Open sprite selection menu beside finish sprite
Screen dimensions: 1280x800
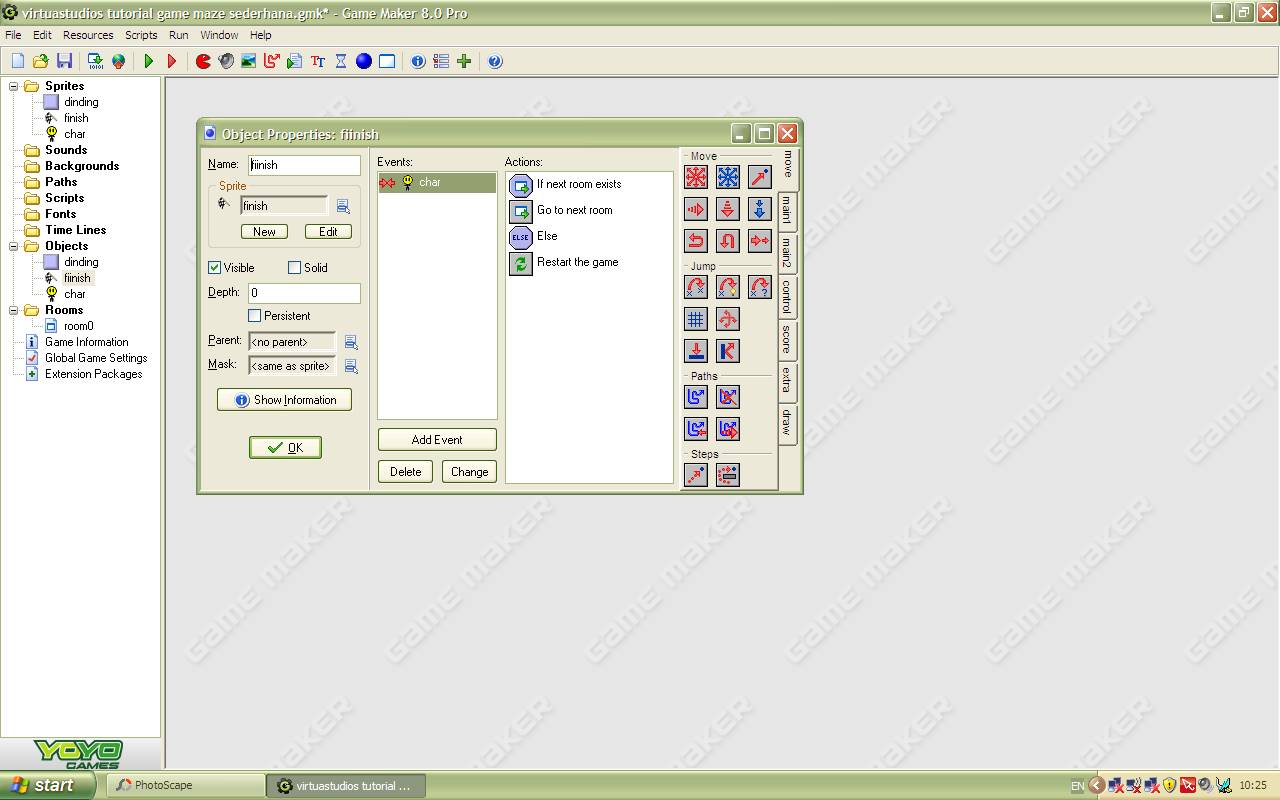343,206
